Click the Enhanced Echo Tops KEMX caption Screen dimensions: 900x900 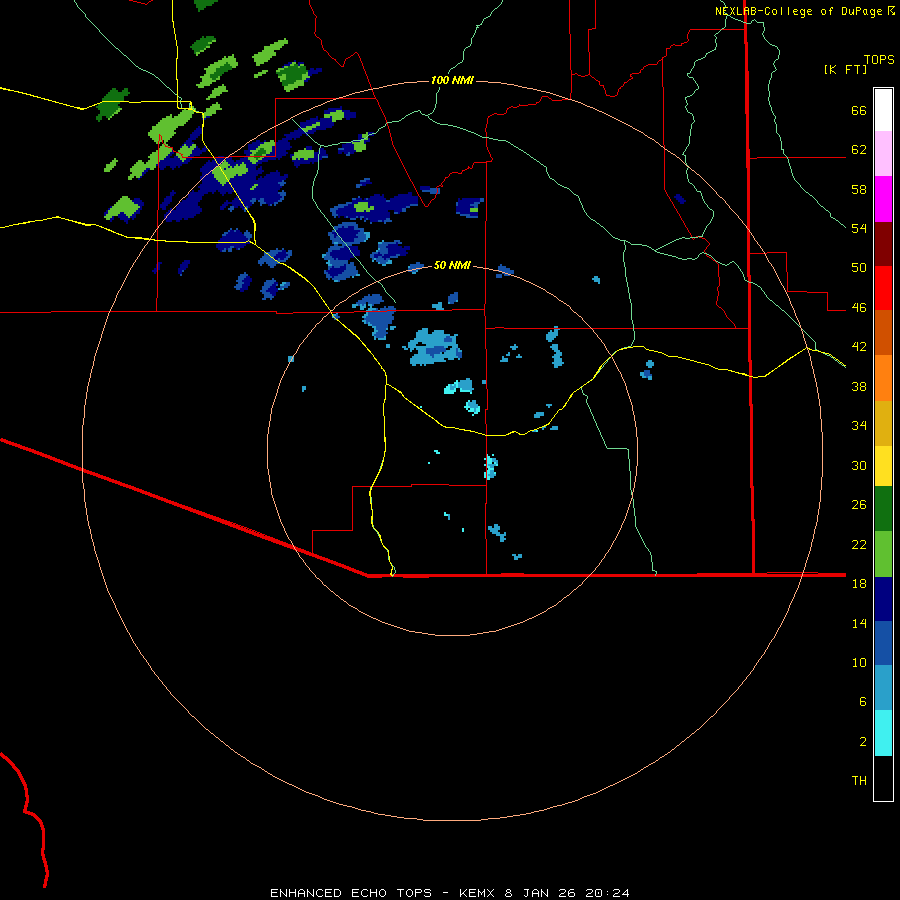[450, 893]
